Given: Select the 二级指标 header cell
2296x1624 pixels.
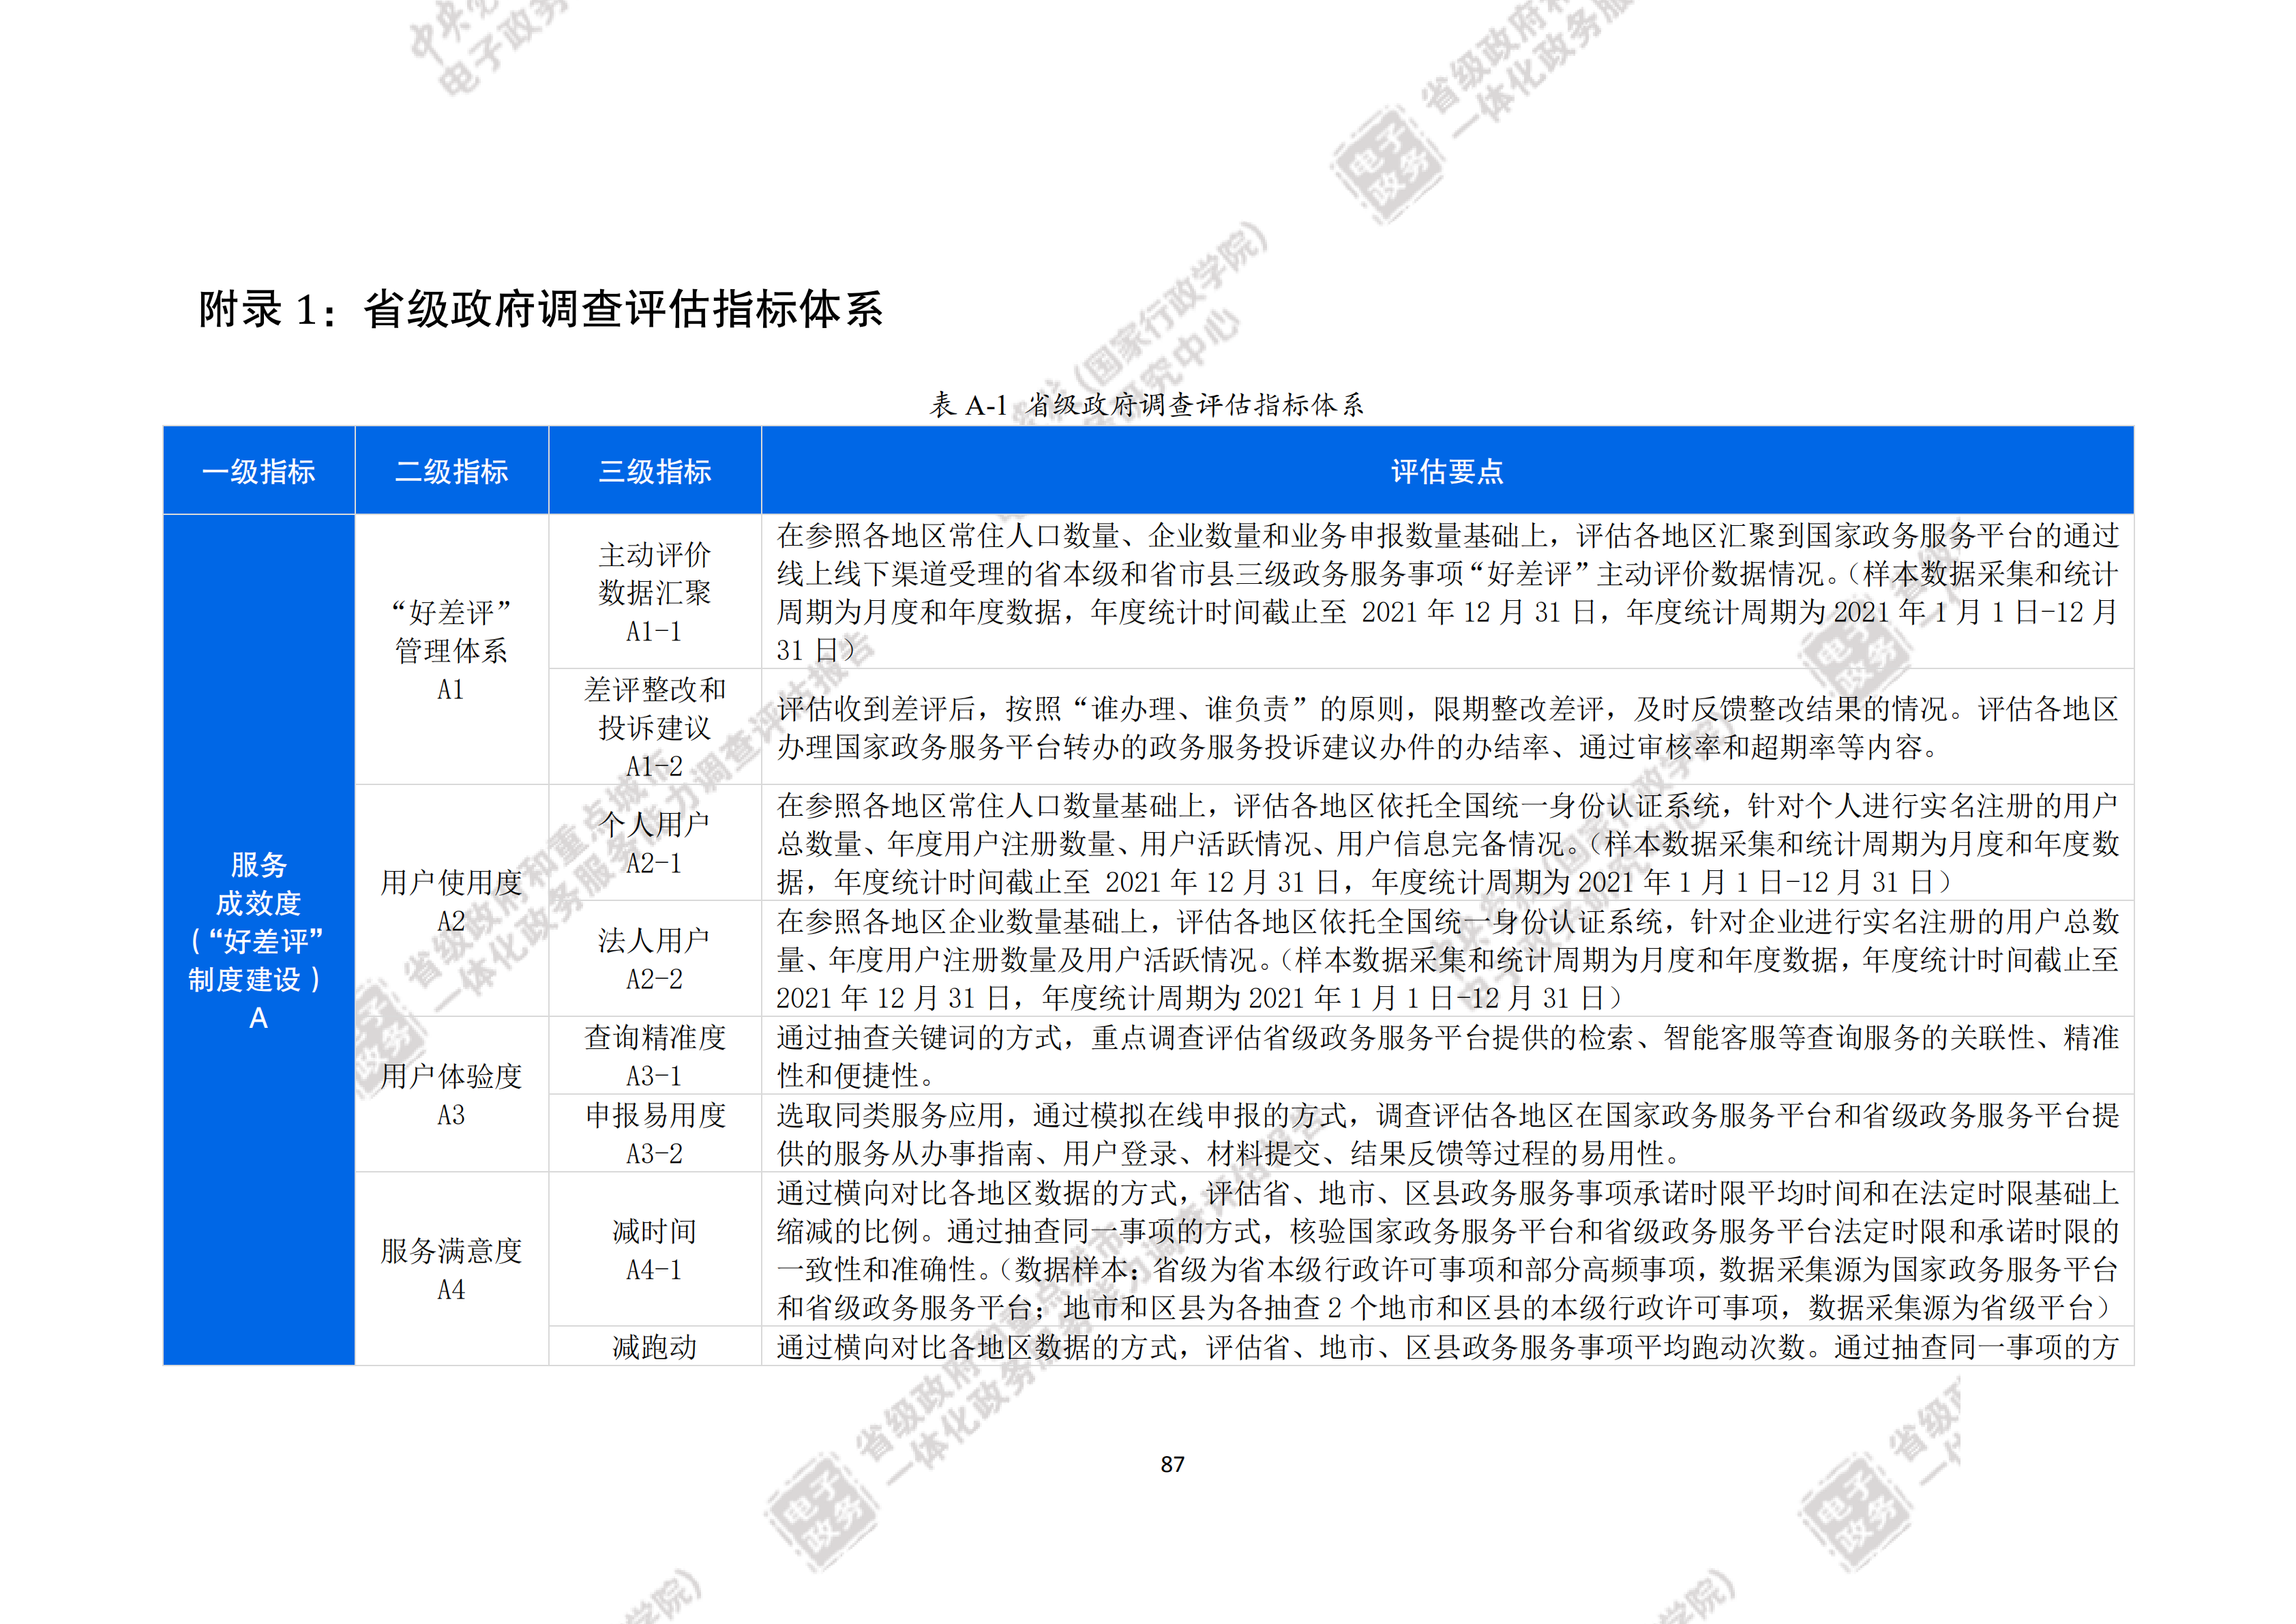Looking at the screenshot, I should coord(451,471).
